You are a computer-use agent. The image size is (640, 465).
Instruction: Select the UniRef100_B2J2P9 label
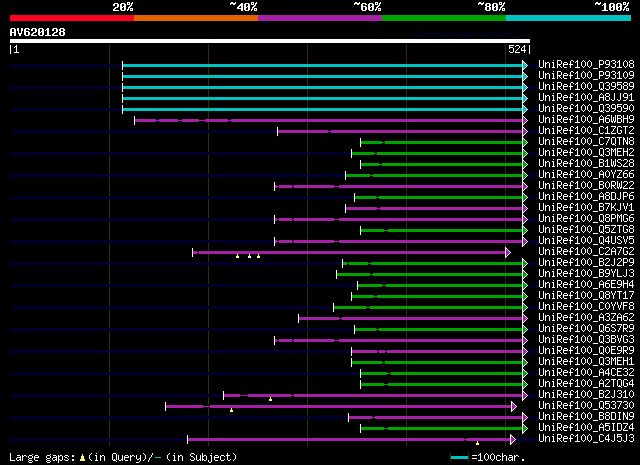click(586, 263)
